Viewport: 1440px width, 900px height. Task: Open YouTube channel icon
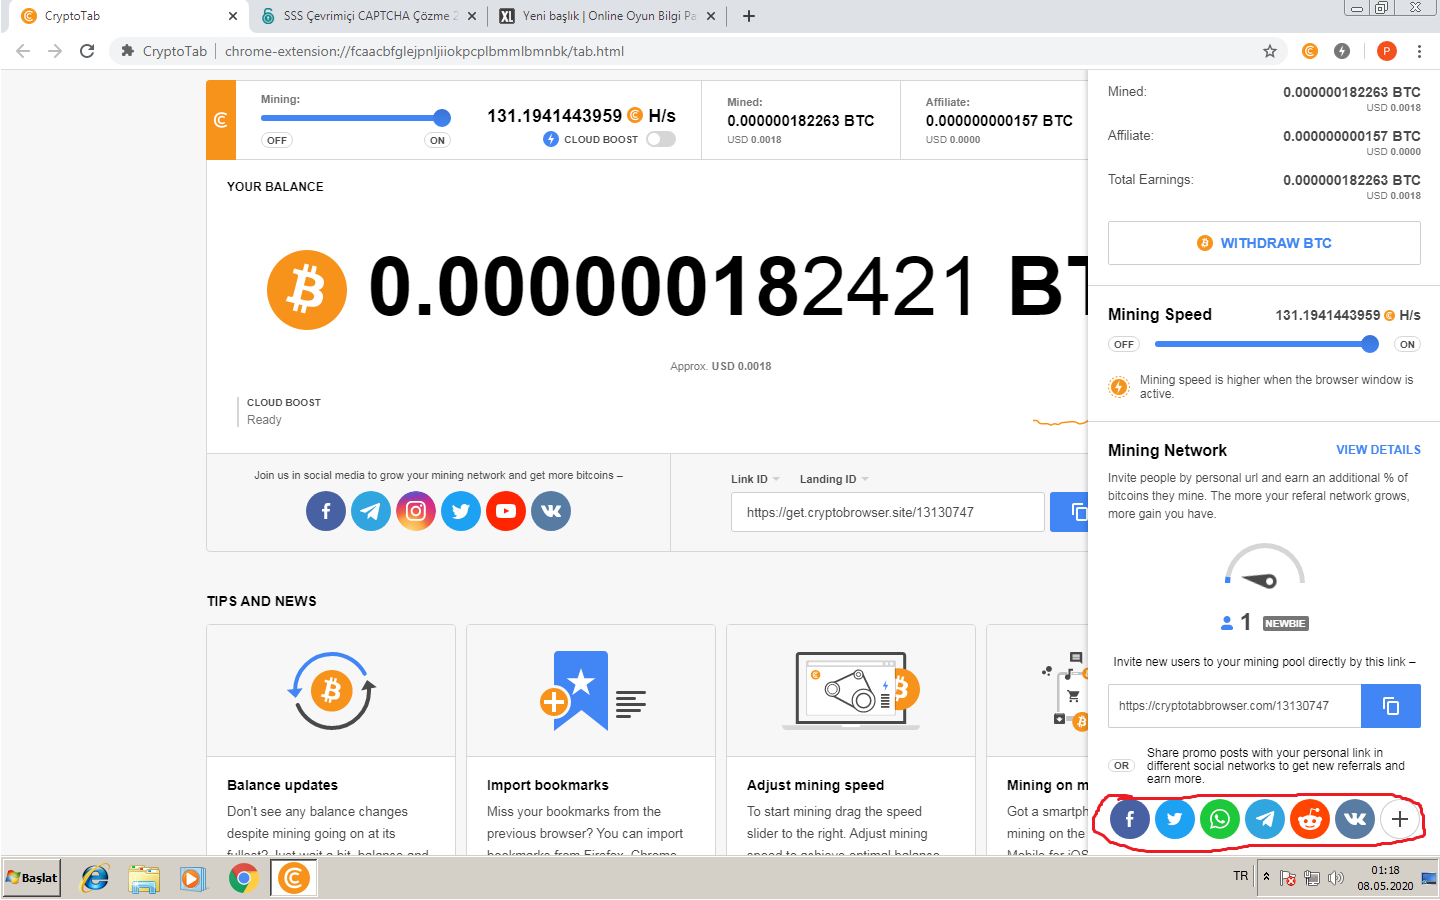point(506,511)
